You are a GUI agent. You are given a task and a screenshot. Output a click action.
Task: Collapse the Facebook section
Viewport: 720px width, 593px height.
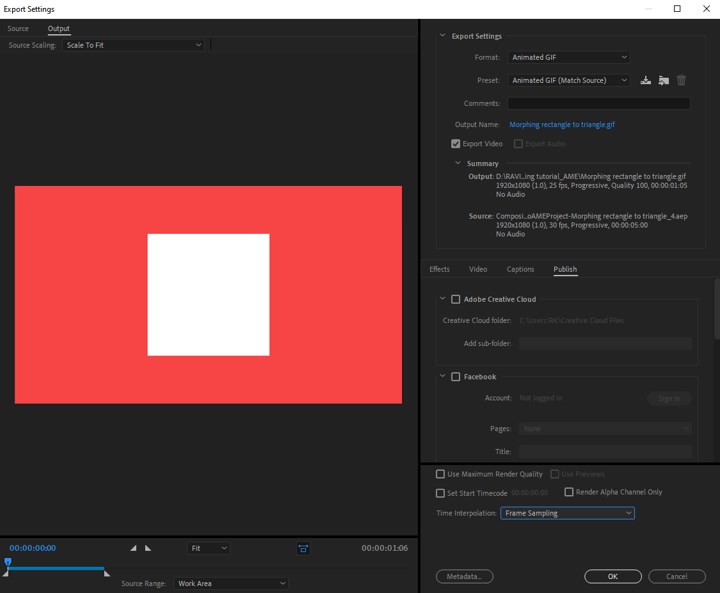442,376
